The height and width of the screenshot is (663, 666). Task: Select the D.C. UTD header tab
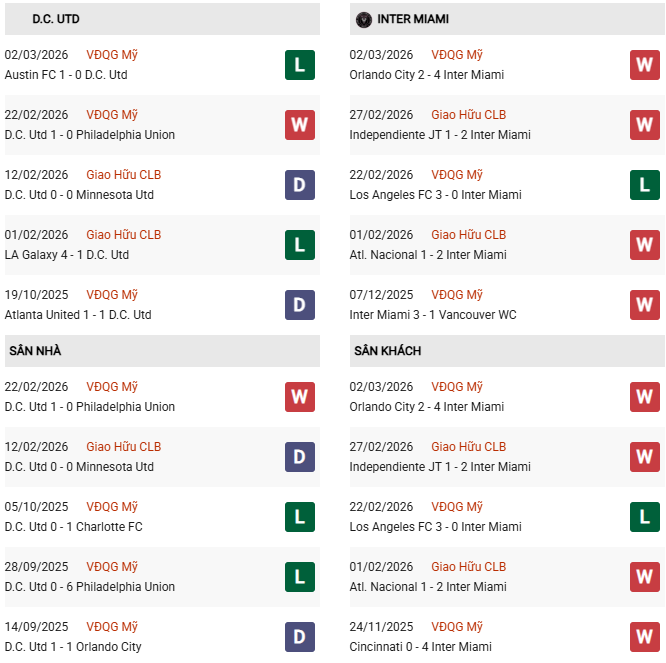56,19
